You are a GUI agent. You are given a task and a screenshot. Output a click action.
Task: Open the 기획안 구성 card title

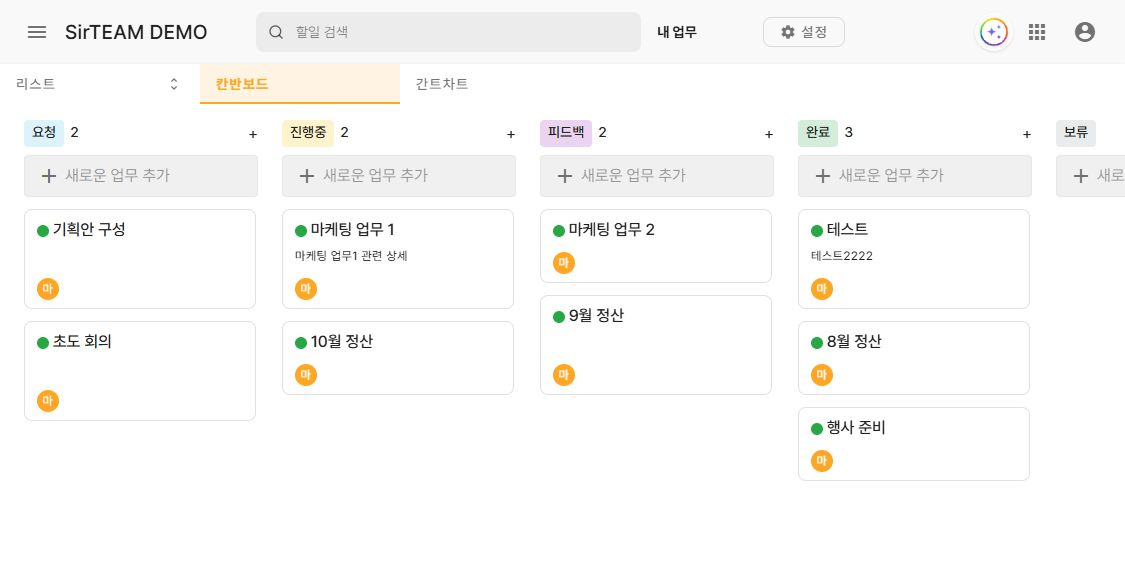coord(89,230)
